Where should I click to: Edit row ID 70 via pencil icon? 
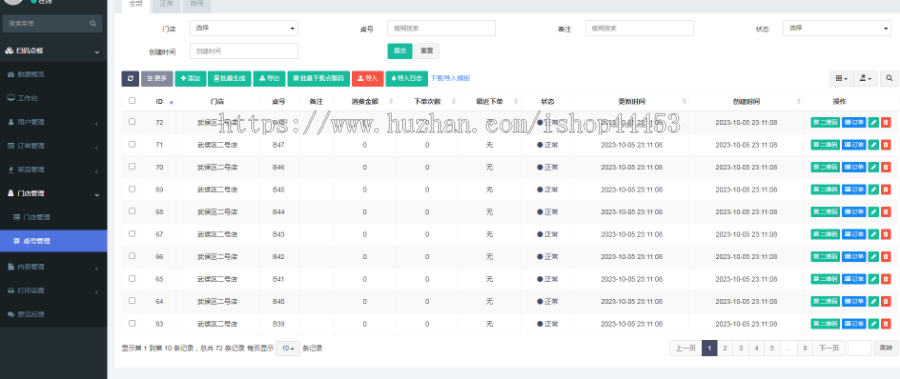[x=874, y=167]
